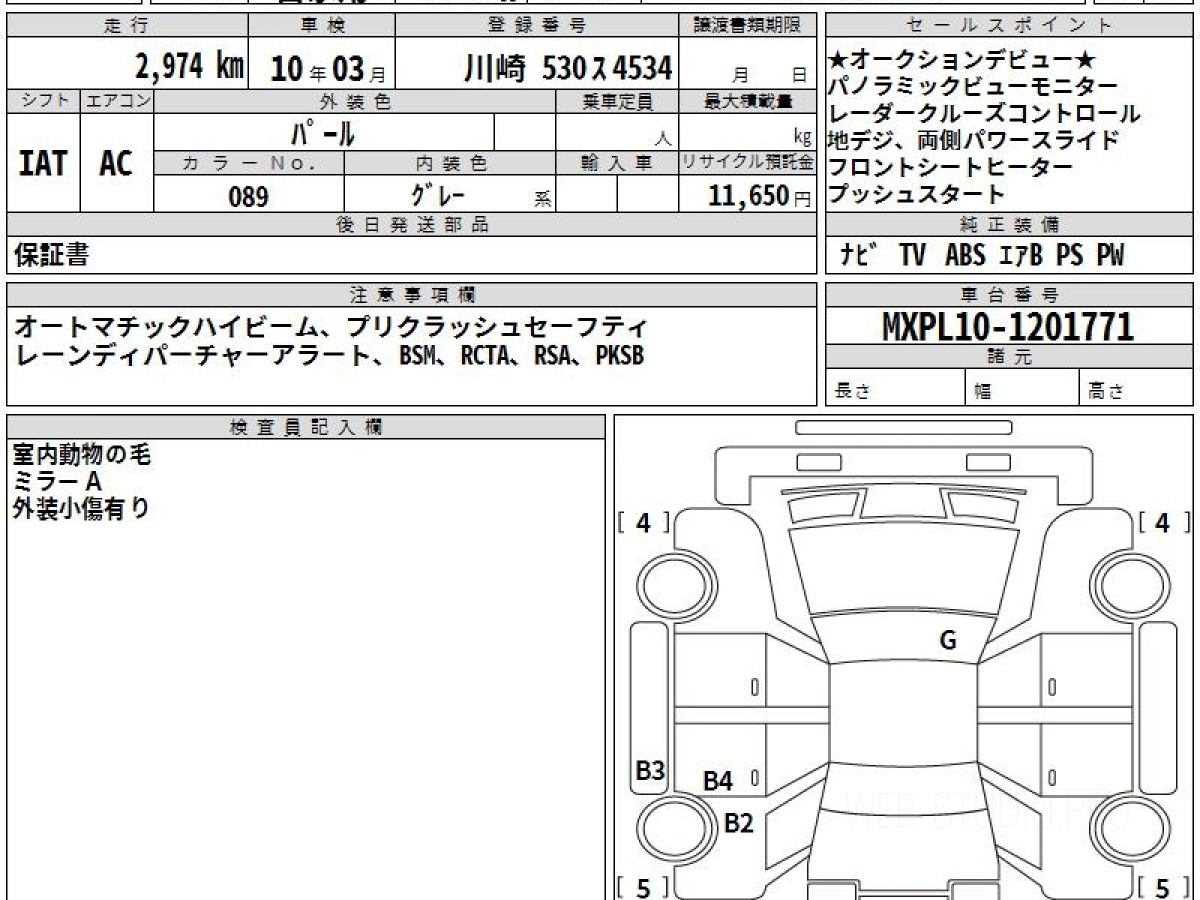Screen dimensions: 1200x900
Task: Select the 最大積載量 header
Action: pyautogui.click(x=749, y=101)
